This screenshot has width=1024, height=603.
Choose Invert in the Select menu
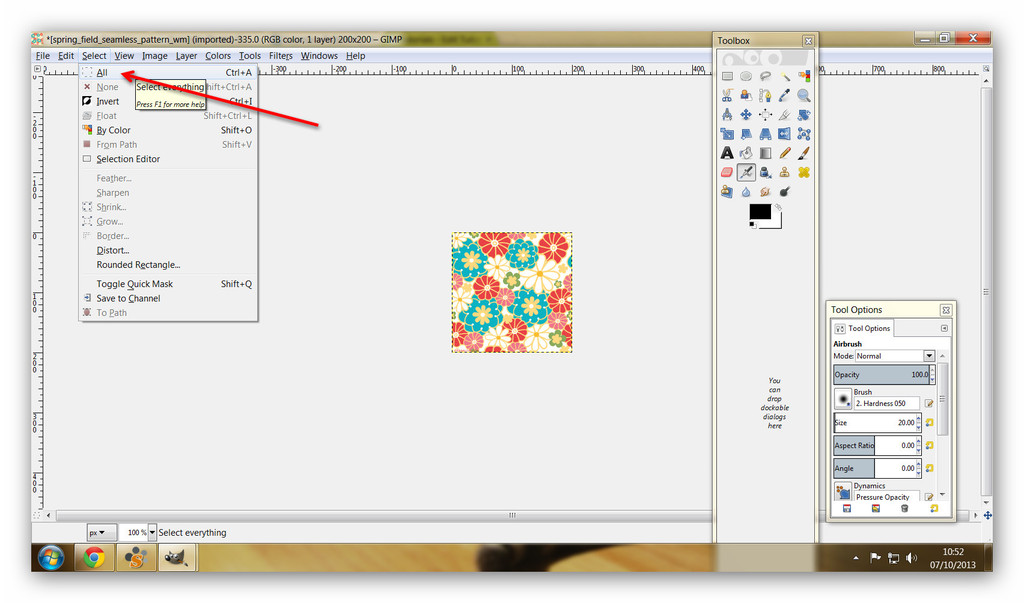[x=168, y=101]
